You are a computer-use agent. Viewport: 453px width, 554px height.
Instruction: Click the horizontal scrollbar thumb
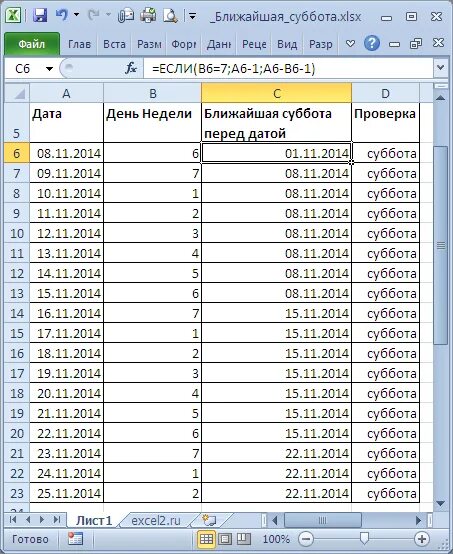323,520
